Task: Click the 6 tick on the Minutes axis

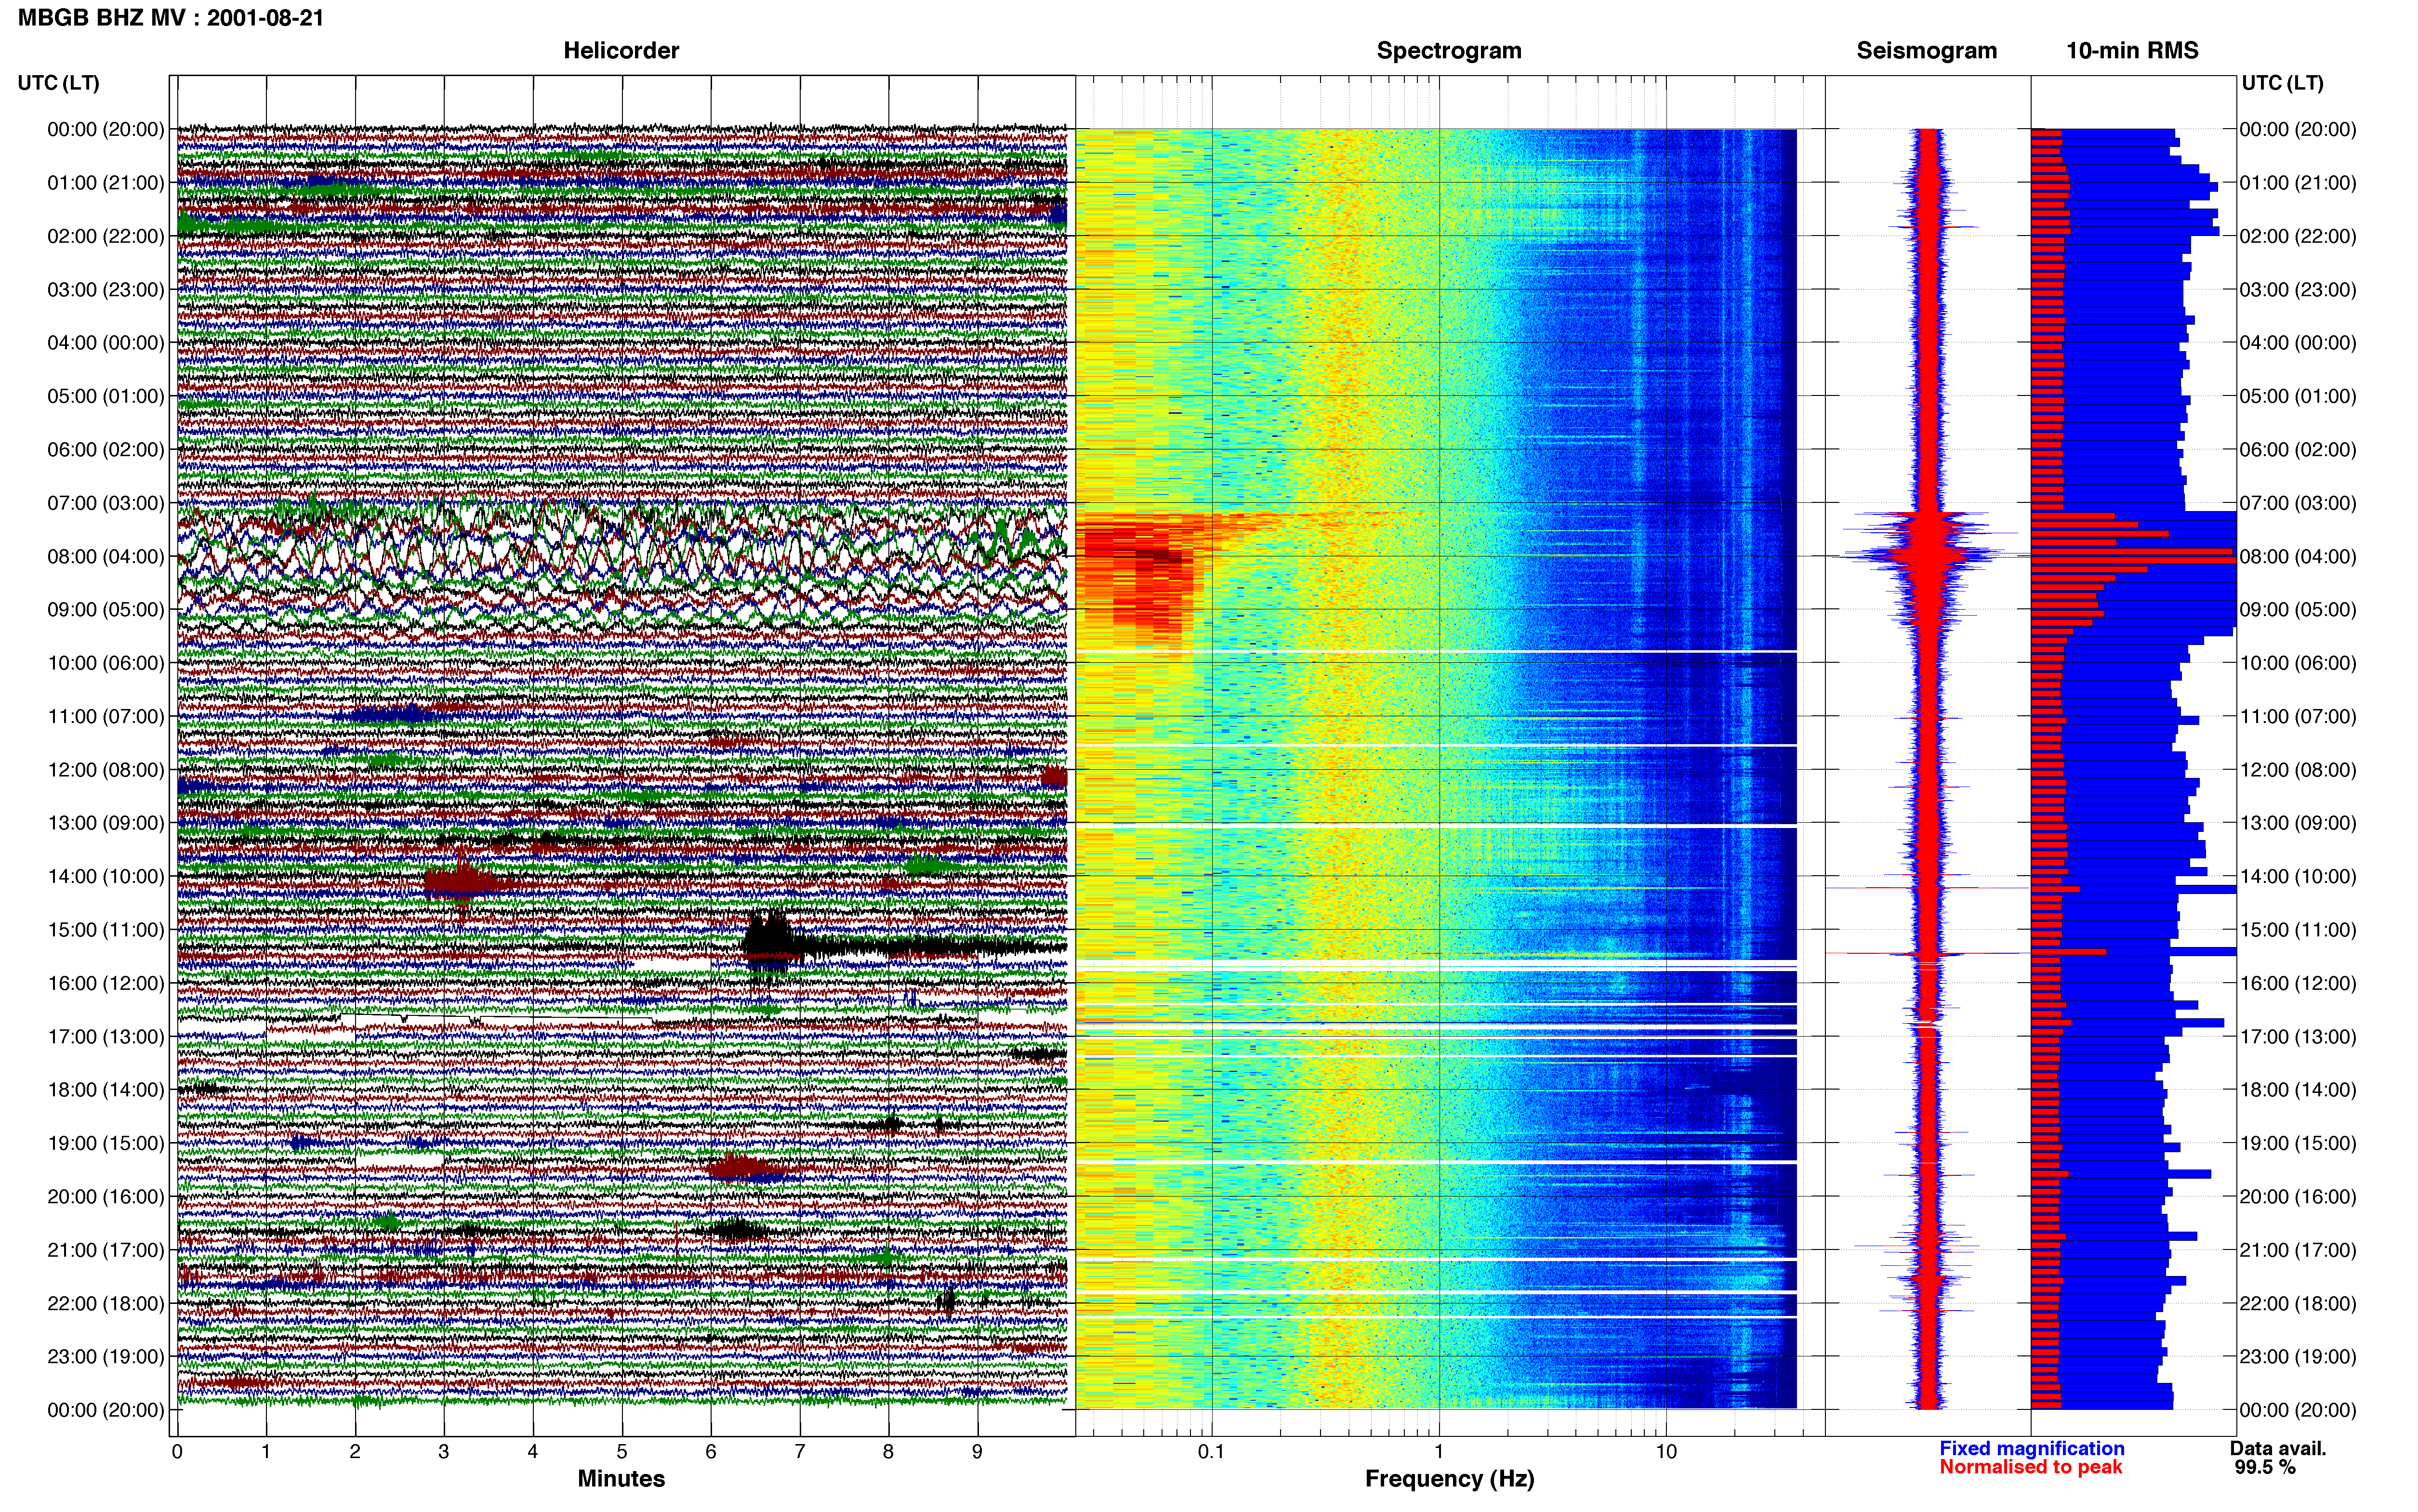Action: (x=711, y=1451)
